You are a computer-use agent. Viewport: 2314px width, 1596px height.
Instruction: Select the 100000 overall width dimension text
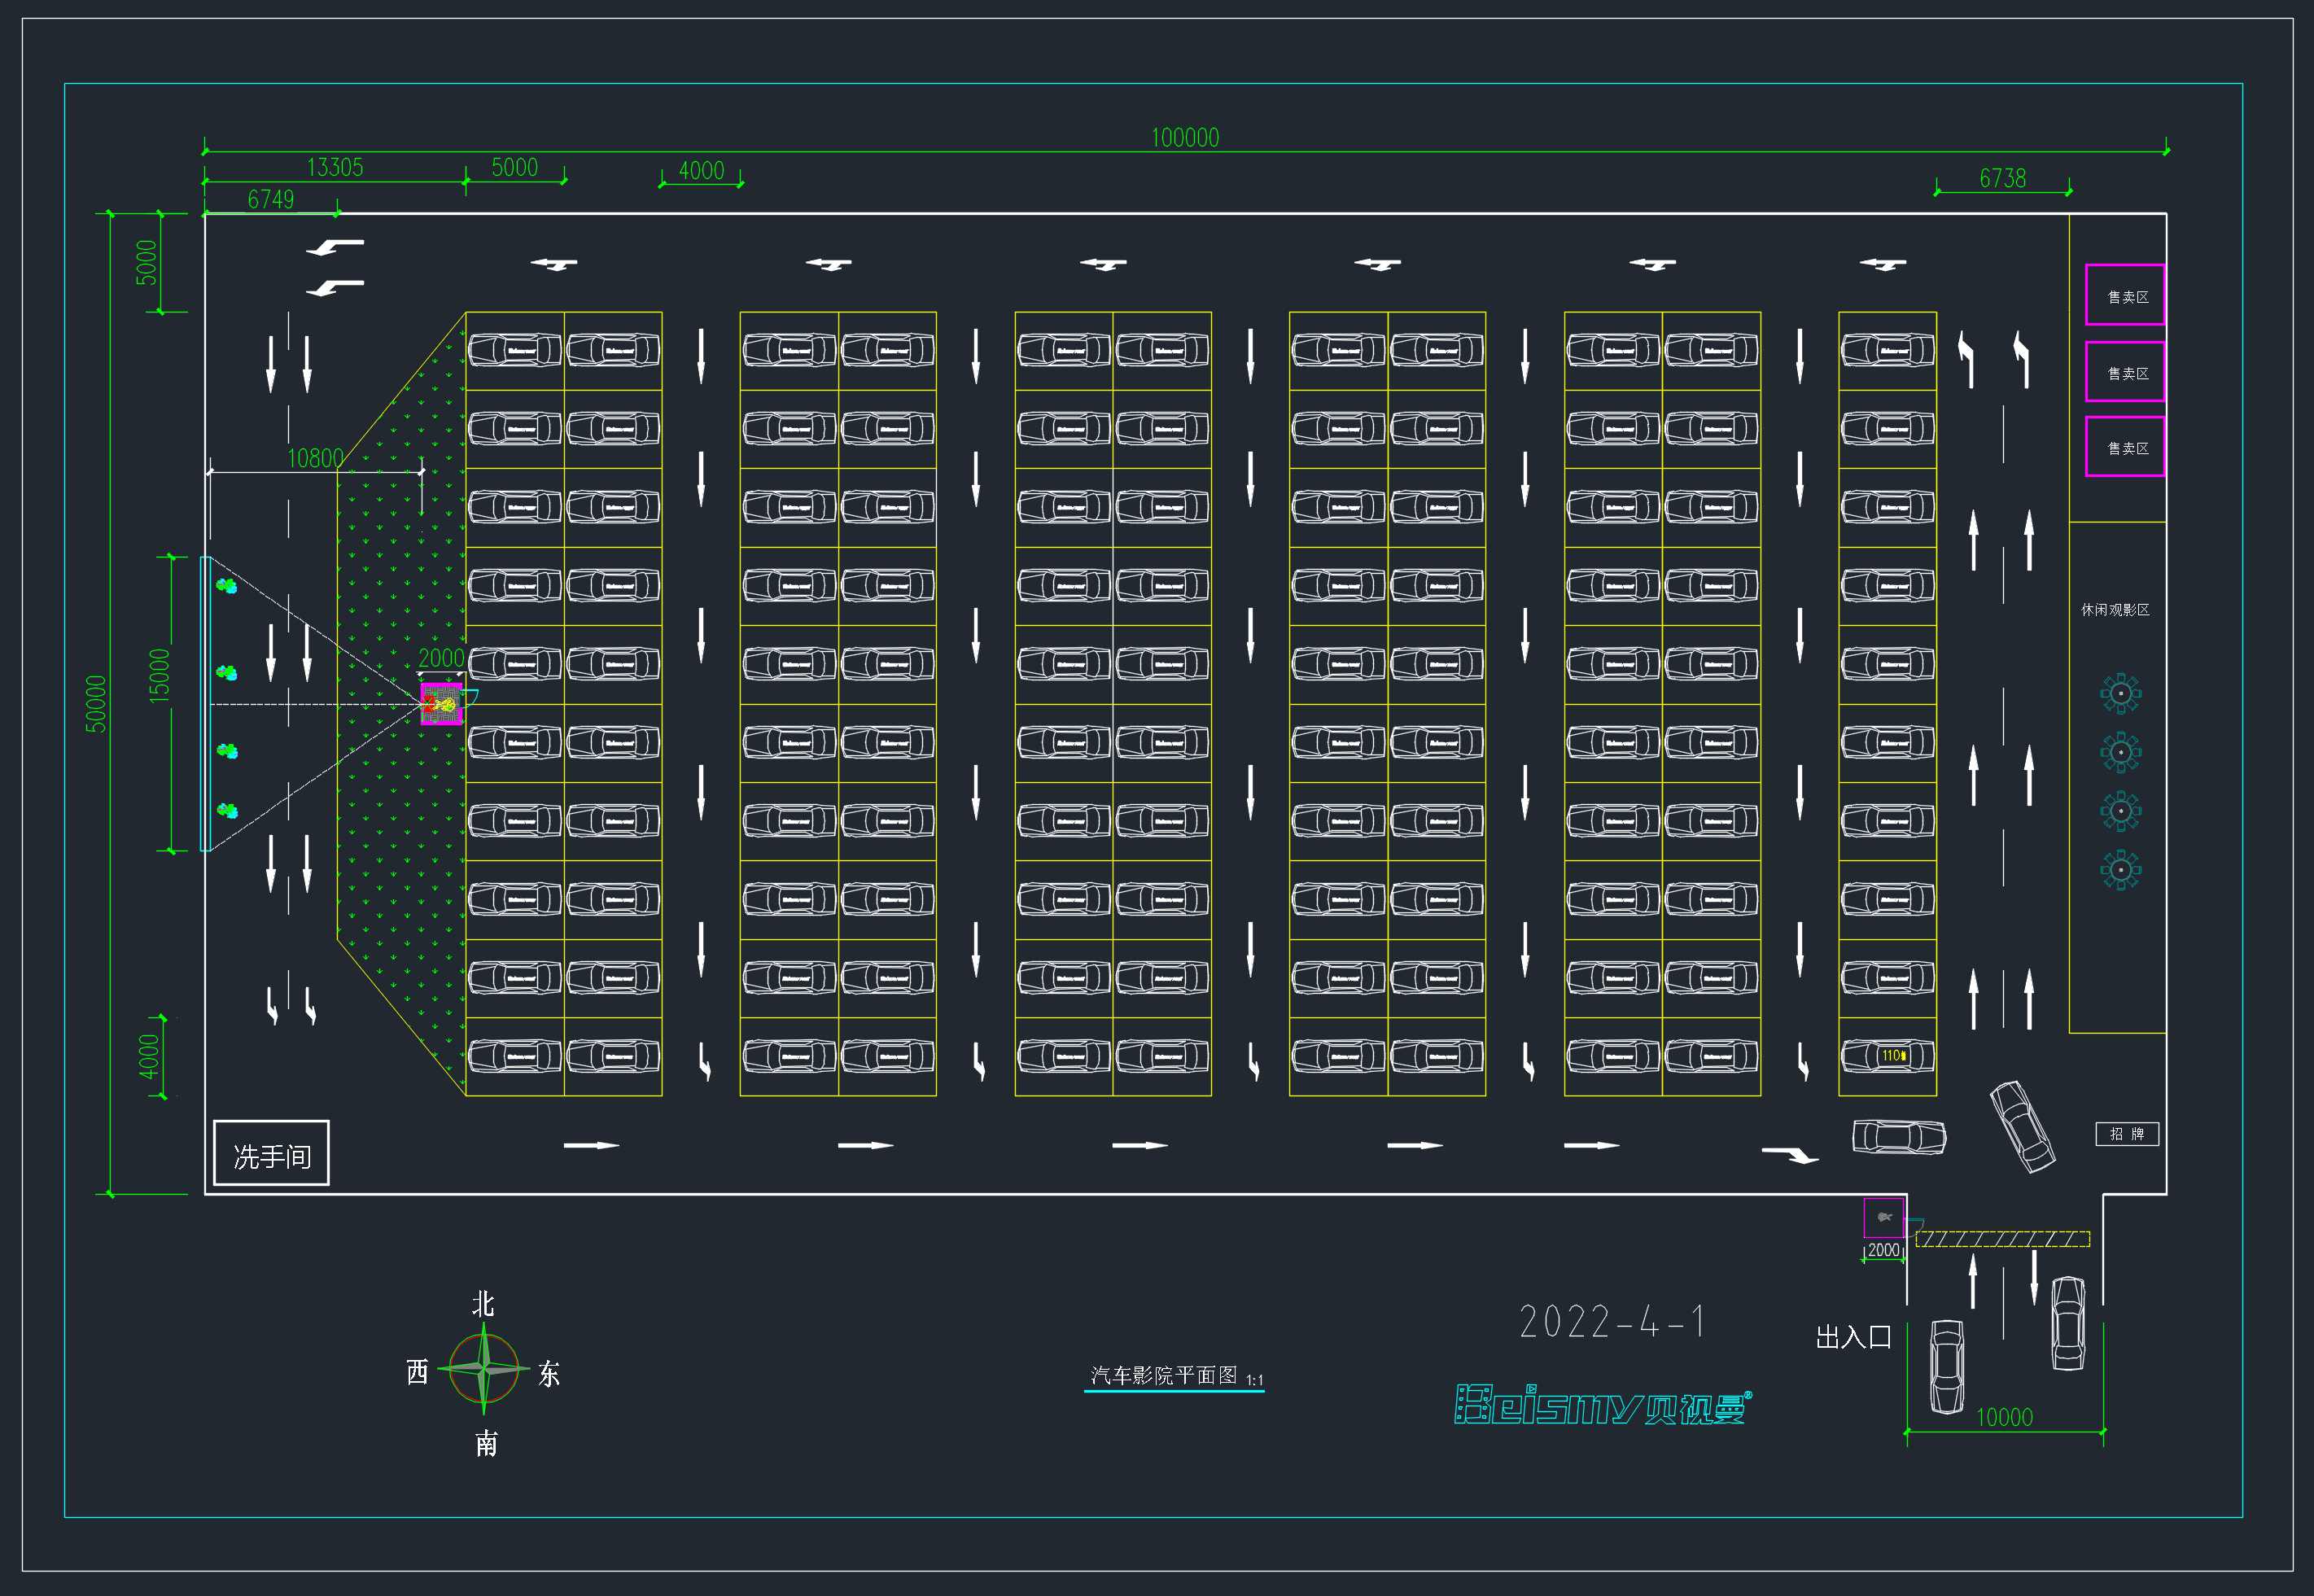pyautogui.click(x=1185, y=138)
